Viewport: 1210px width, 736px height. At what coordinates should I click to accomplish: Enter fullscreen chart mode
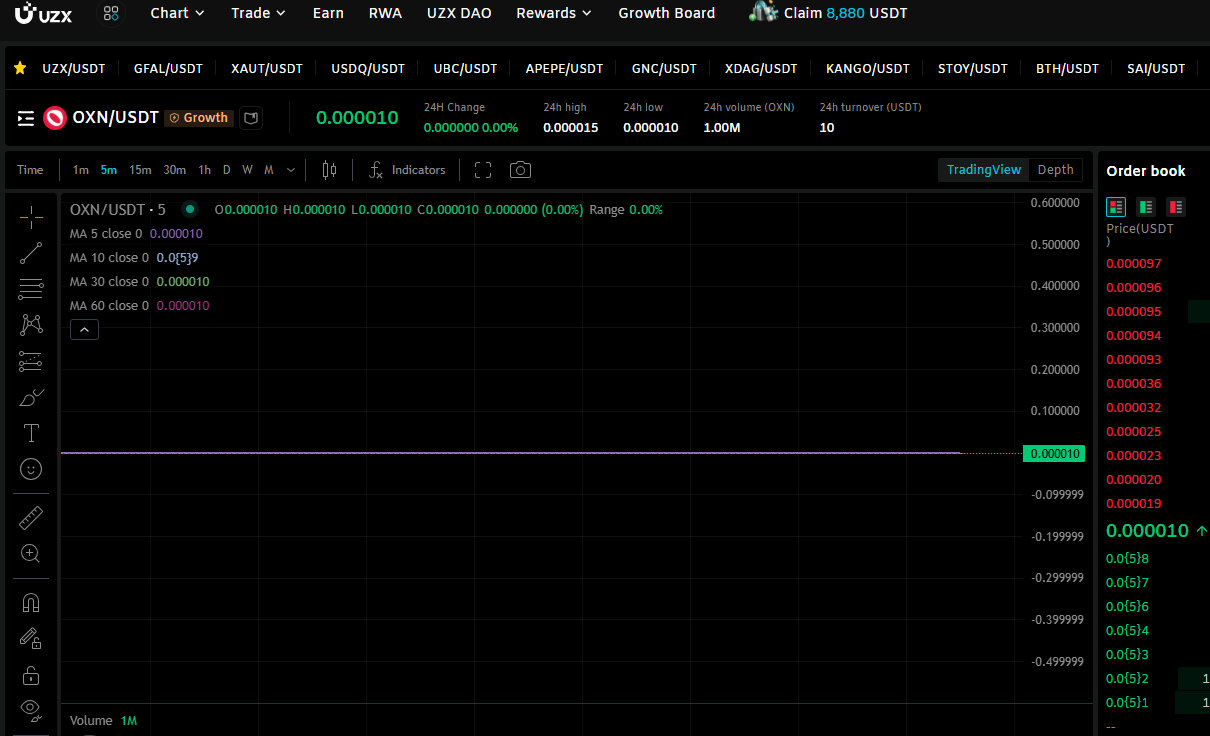[482, 170]
